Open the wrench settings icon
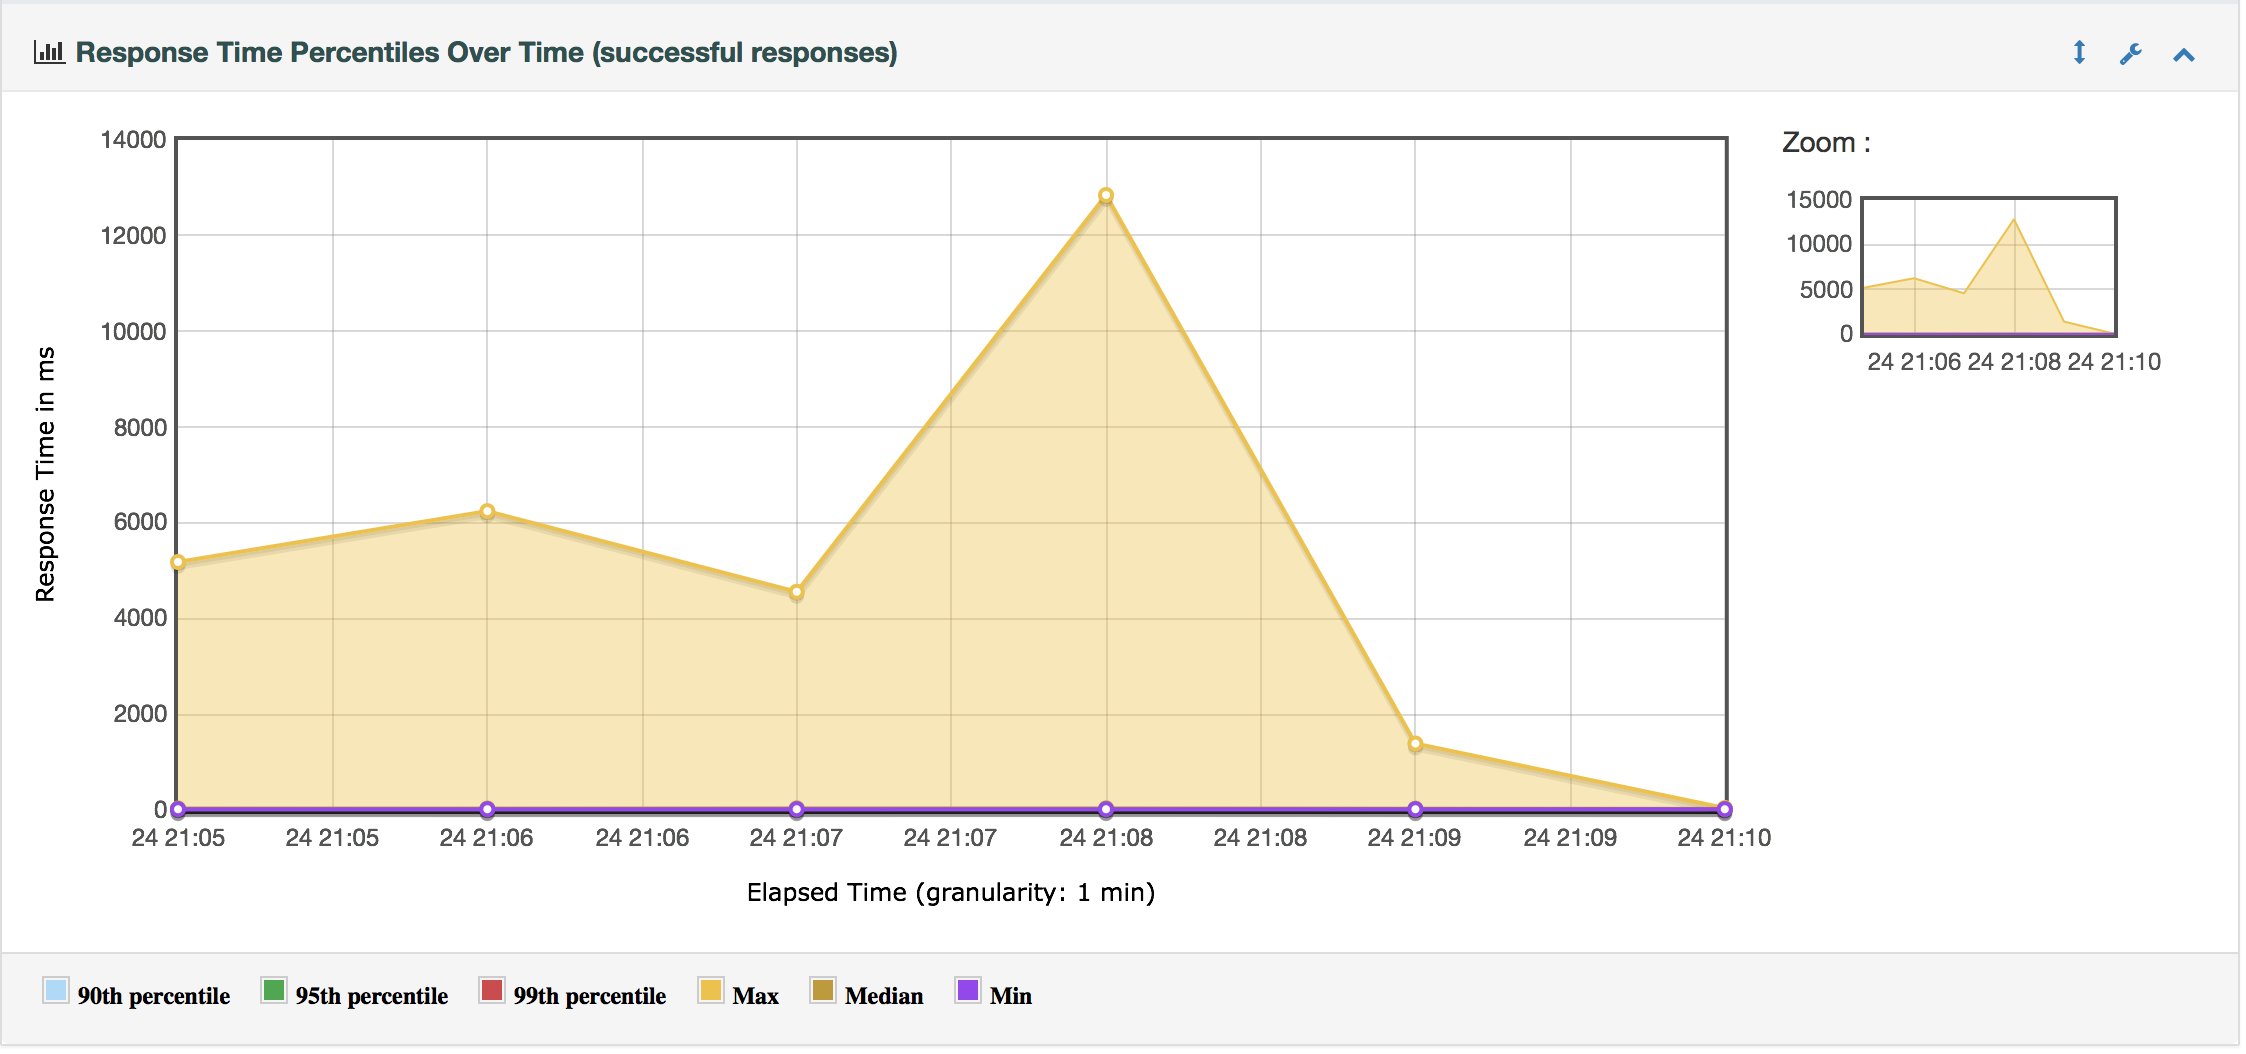 tap(2130, 54)
